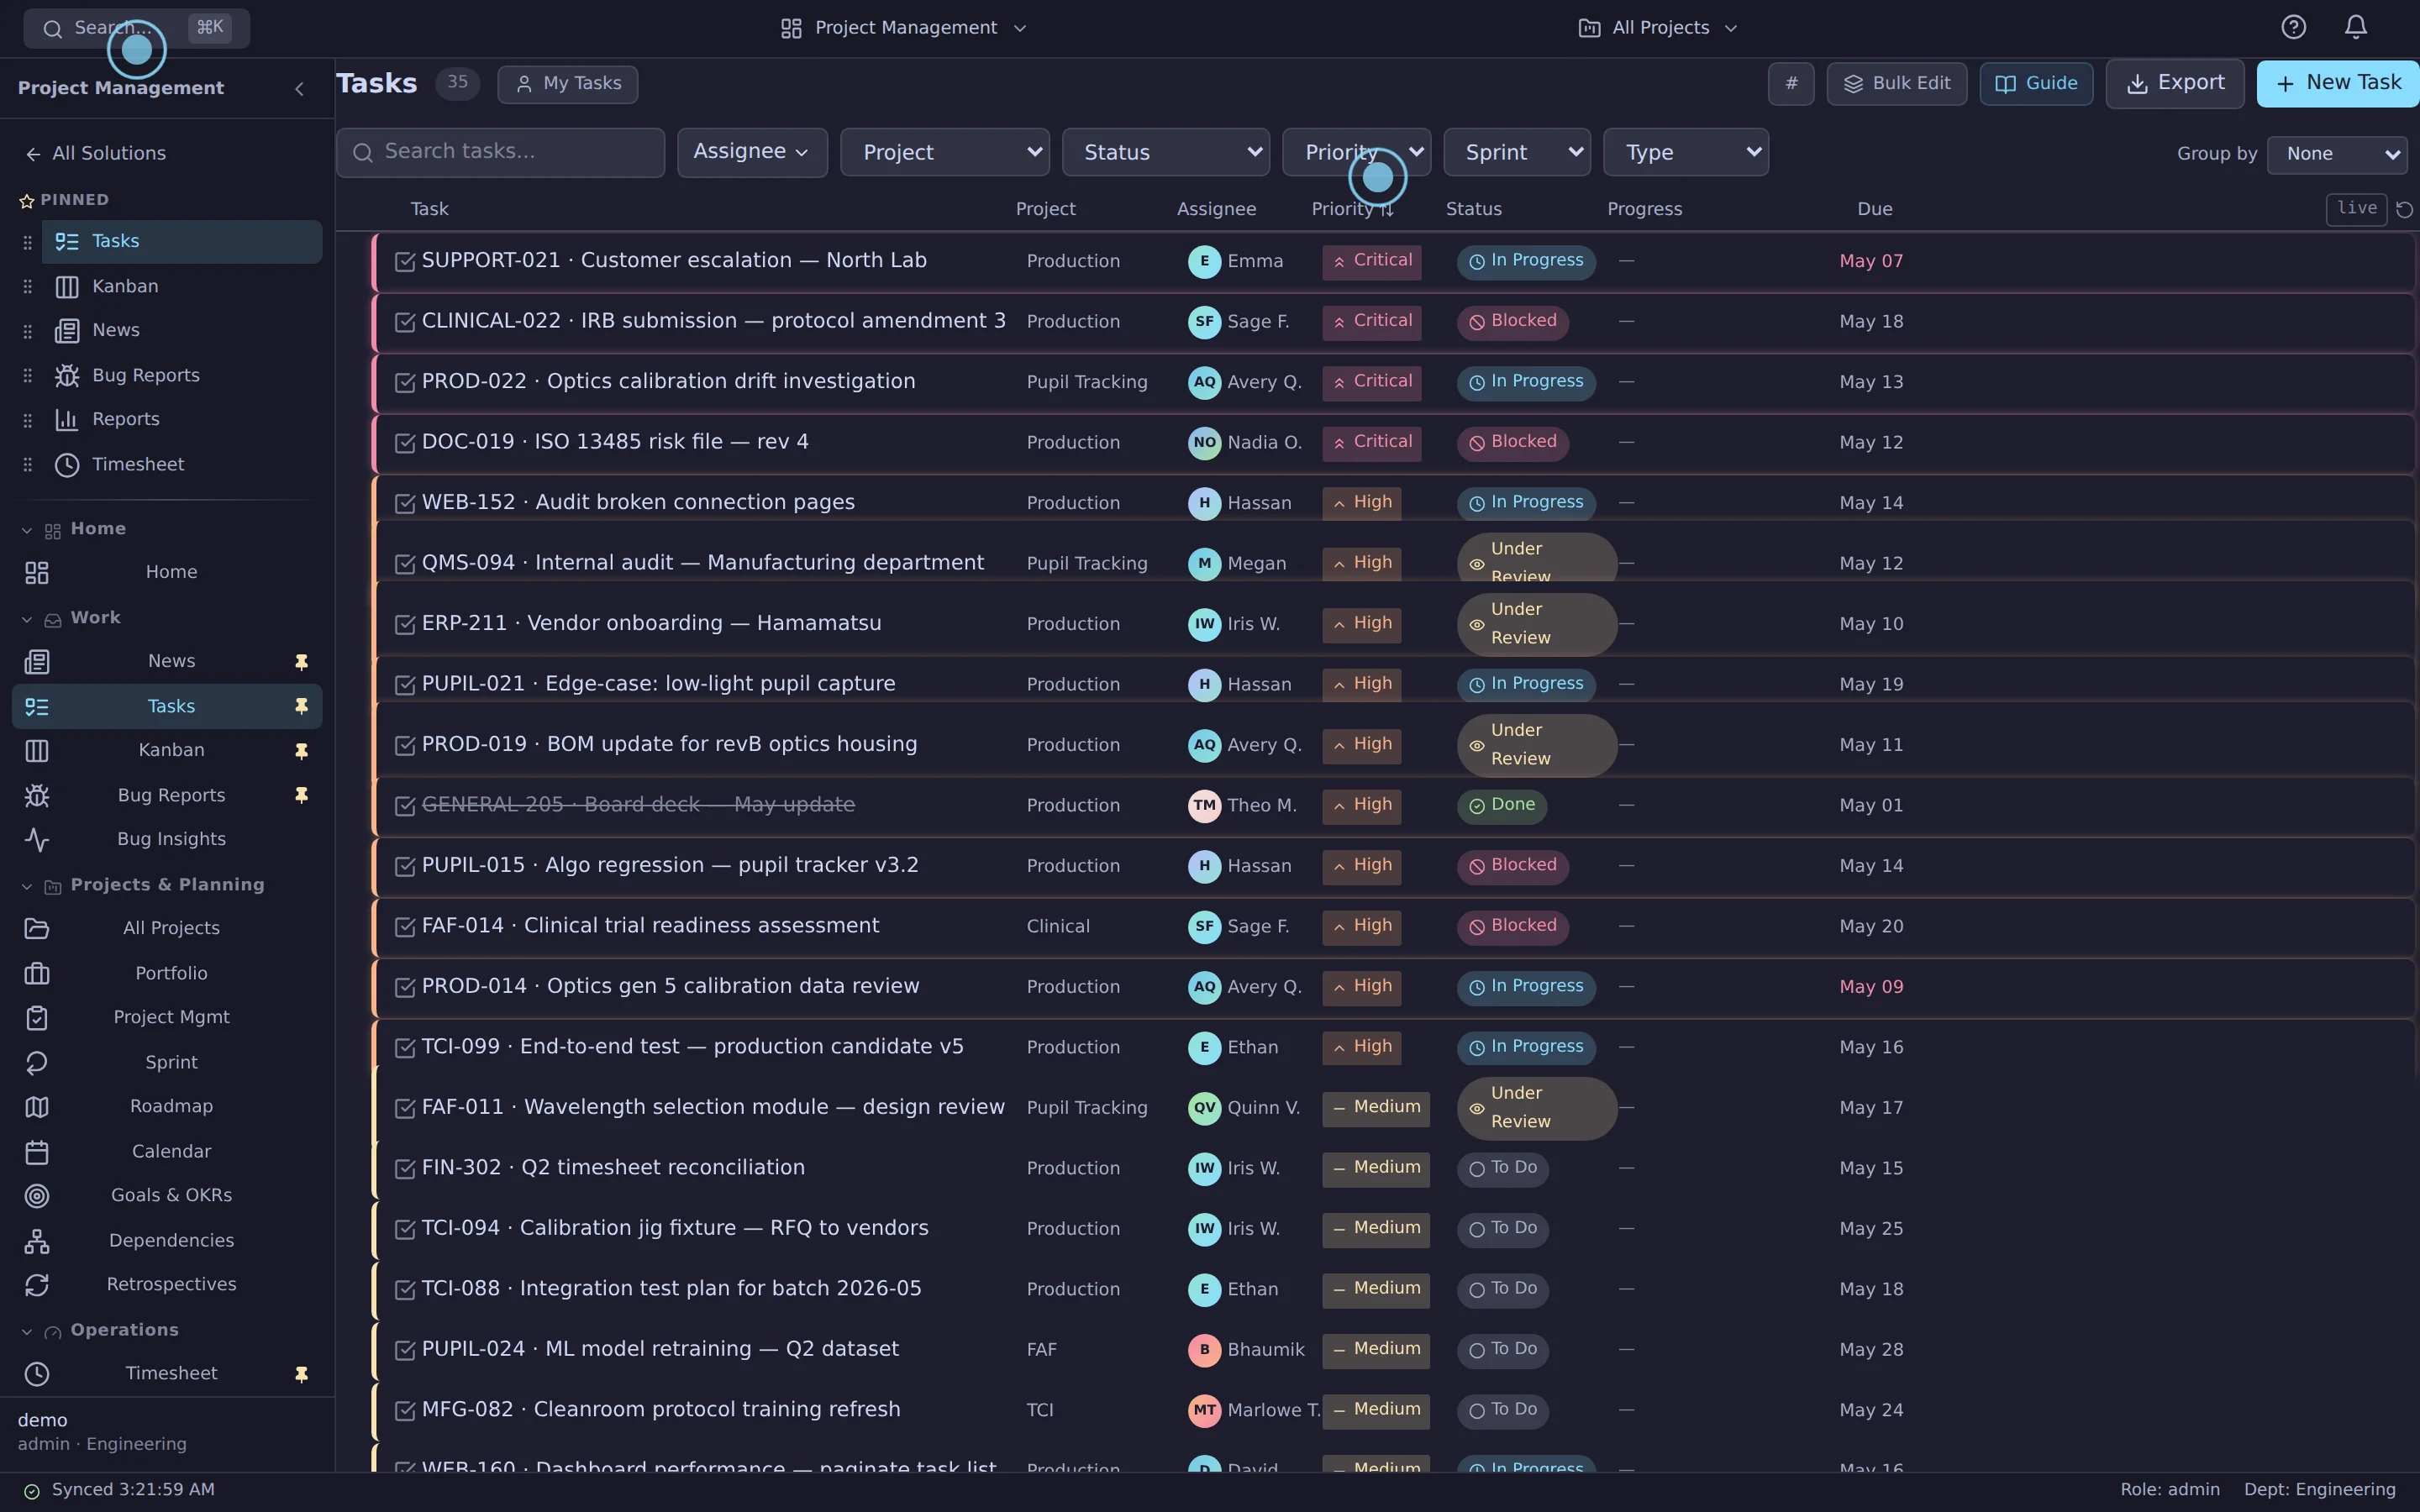Open Sprint page in sidebar
The image size is (2420, 1512).
167,1063
